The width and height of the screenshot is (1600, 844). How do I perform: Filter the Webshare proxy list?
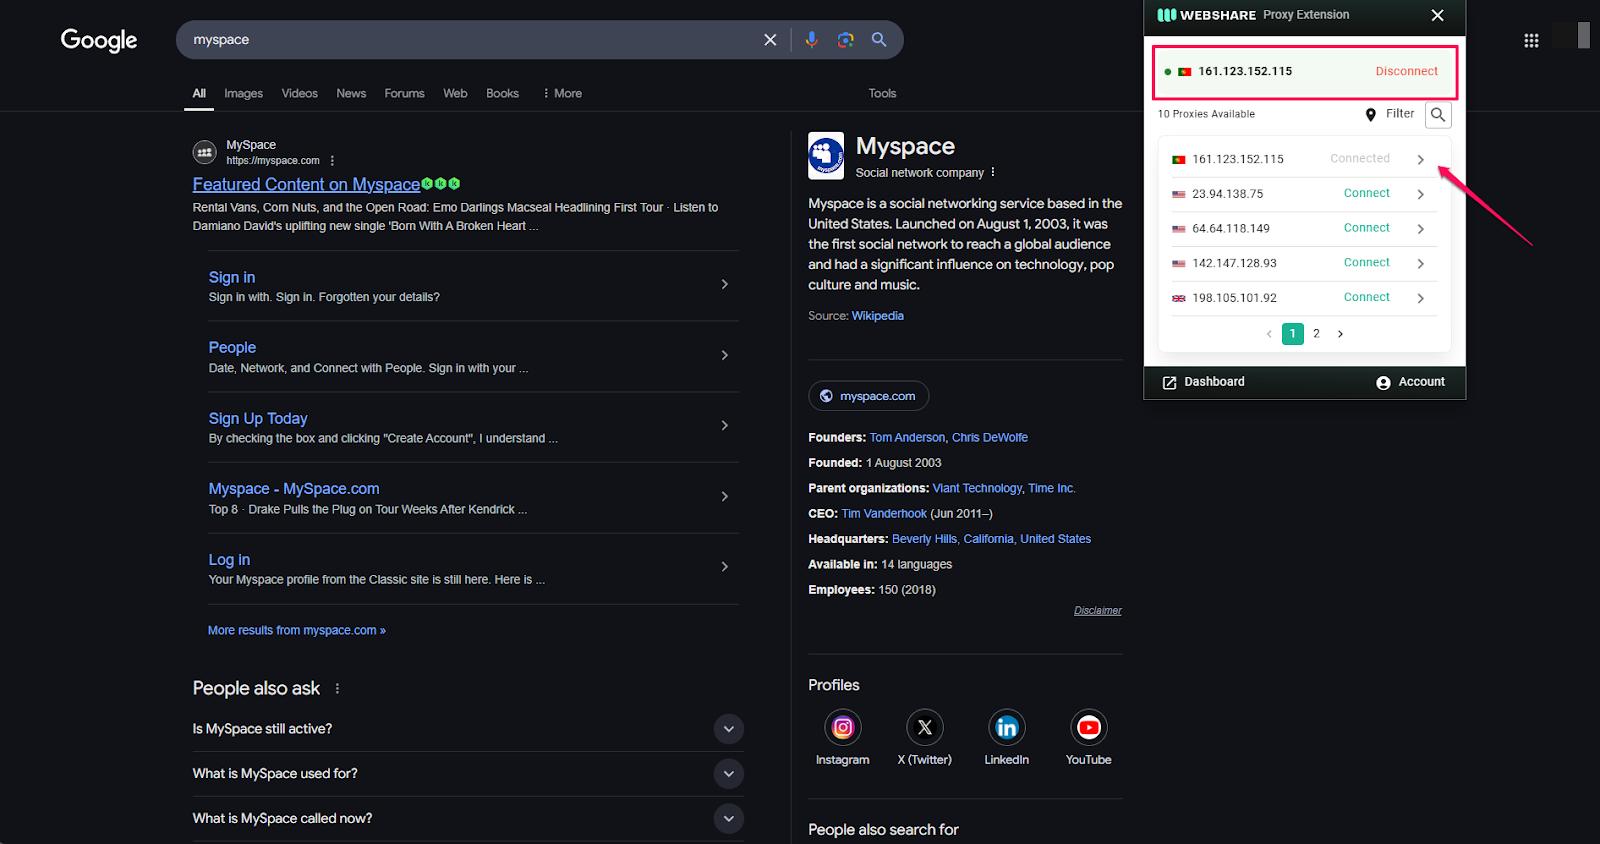point(1390,114)
